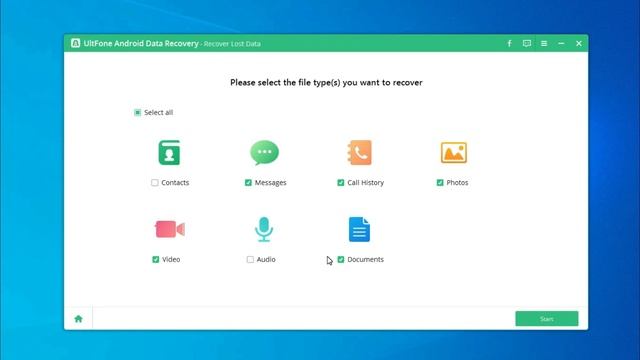Open the Facebook link in title bar
640x360 pixels.
tap(509, 43)
